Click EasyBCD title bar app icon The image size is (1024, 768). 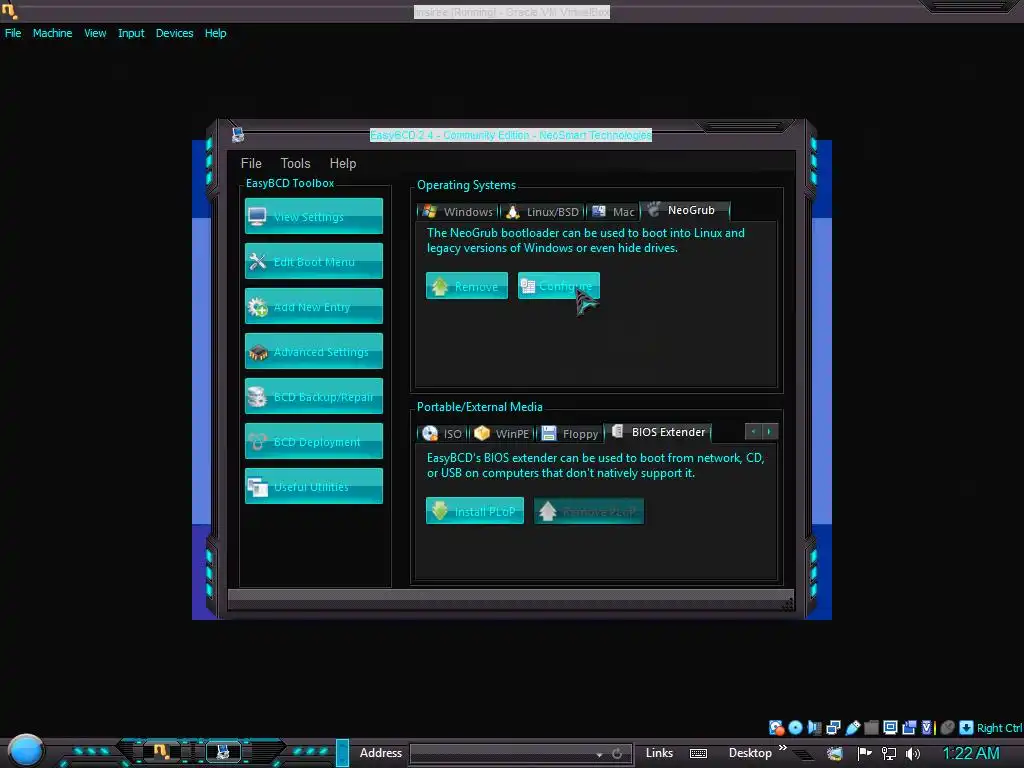238,135
